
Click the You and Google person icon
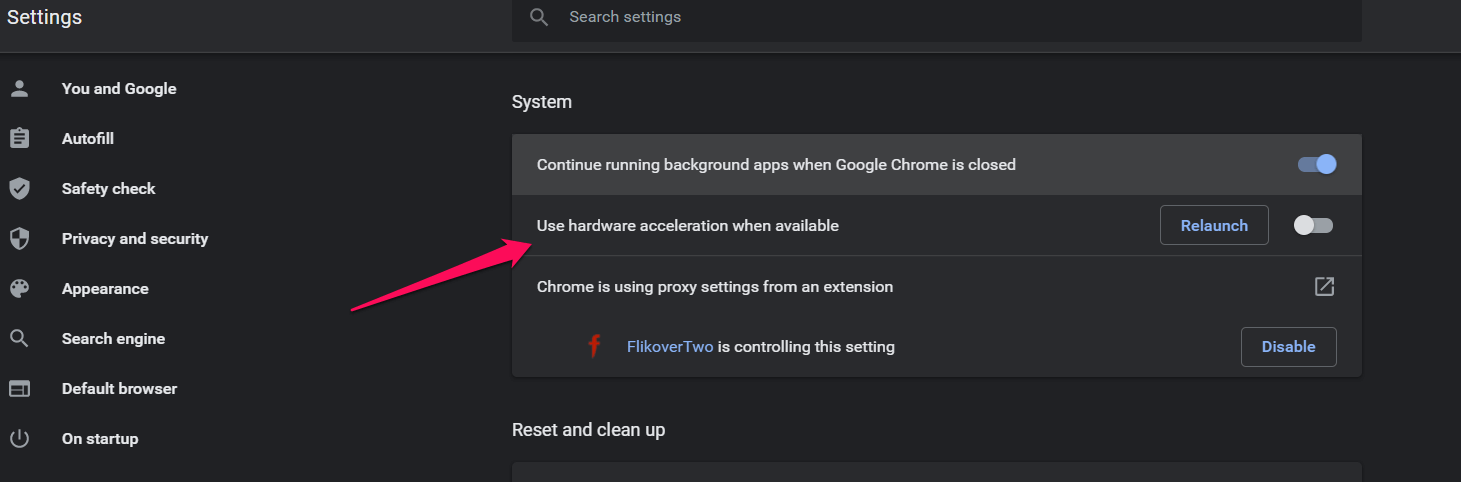click(x=19, y=88)
